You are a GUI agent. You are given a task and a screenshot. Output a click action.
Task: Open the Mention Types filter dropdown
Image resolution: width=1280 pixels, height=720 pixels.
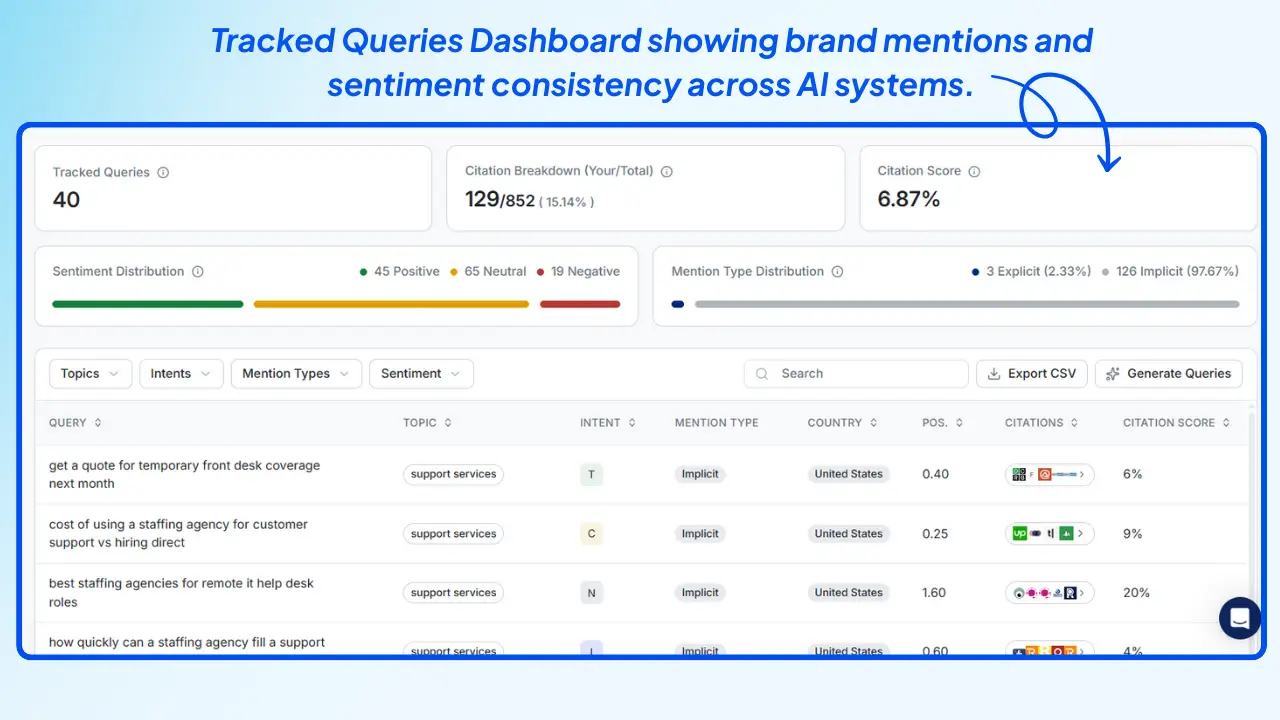[296, 373]
